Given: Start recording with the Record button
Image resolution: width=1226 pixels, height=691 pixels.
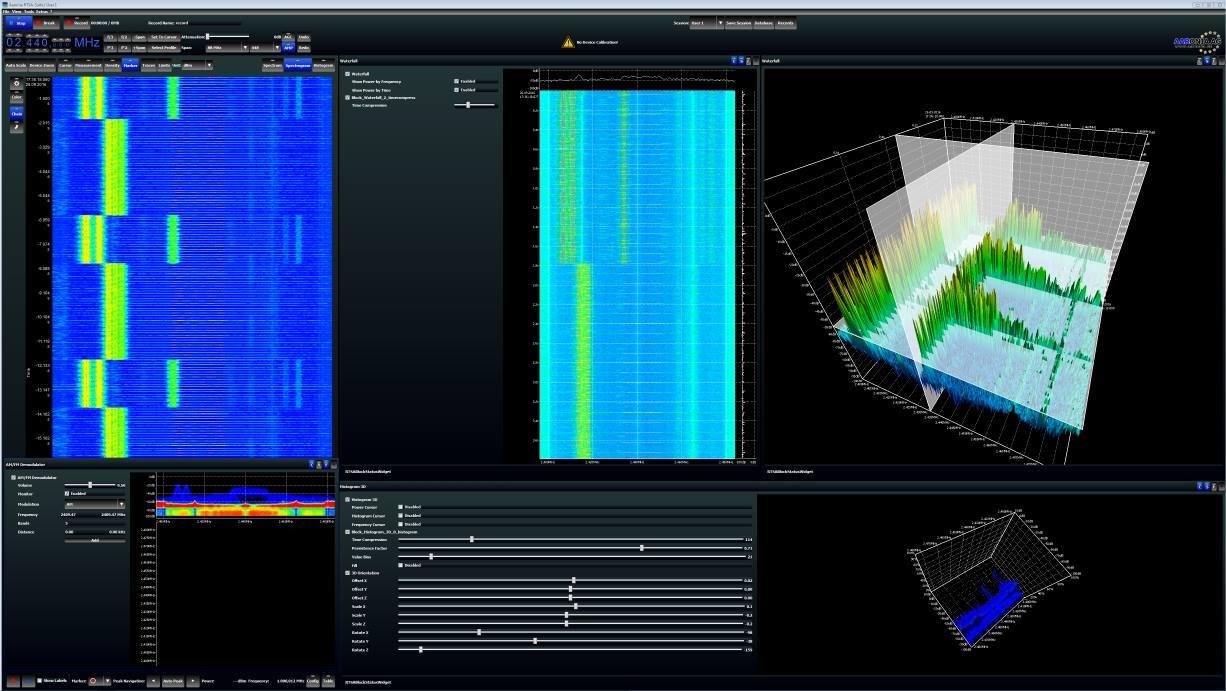Looking at the screenshot, I should tap(76, 23).
